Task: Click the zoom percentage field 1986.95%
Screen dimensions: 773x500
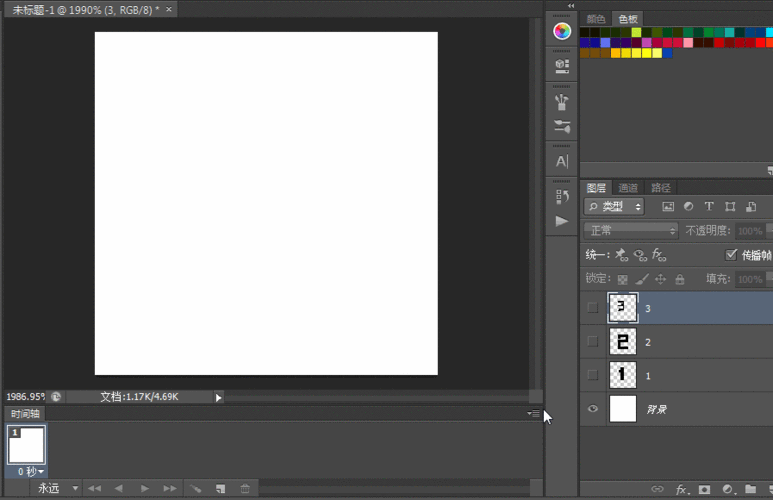Action: [26, 396]
